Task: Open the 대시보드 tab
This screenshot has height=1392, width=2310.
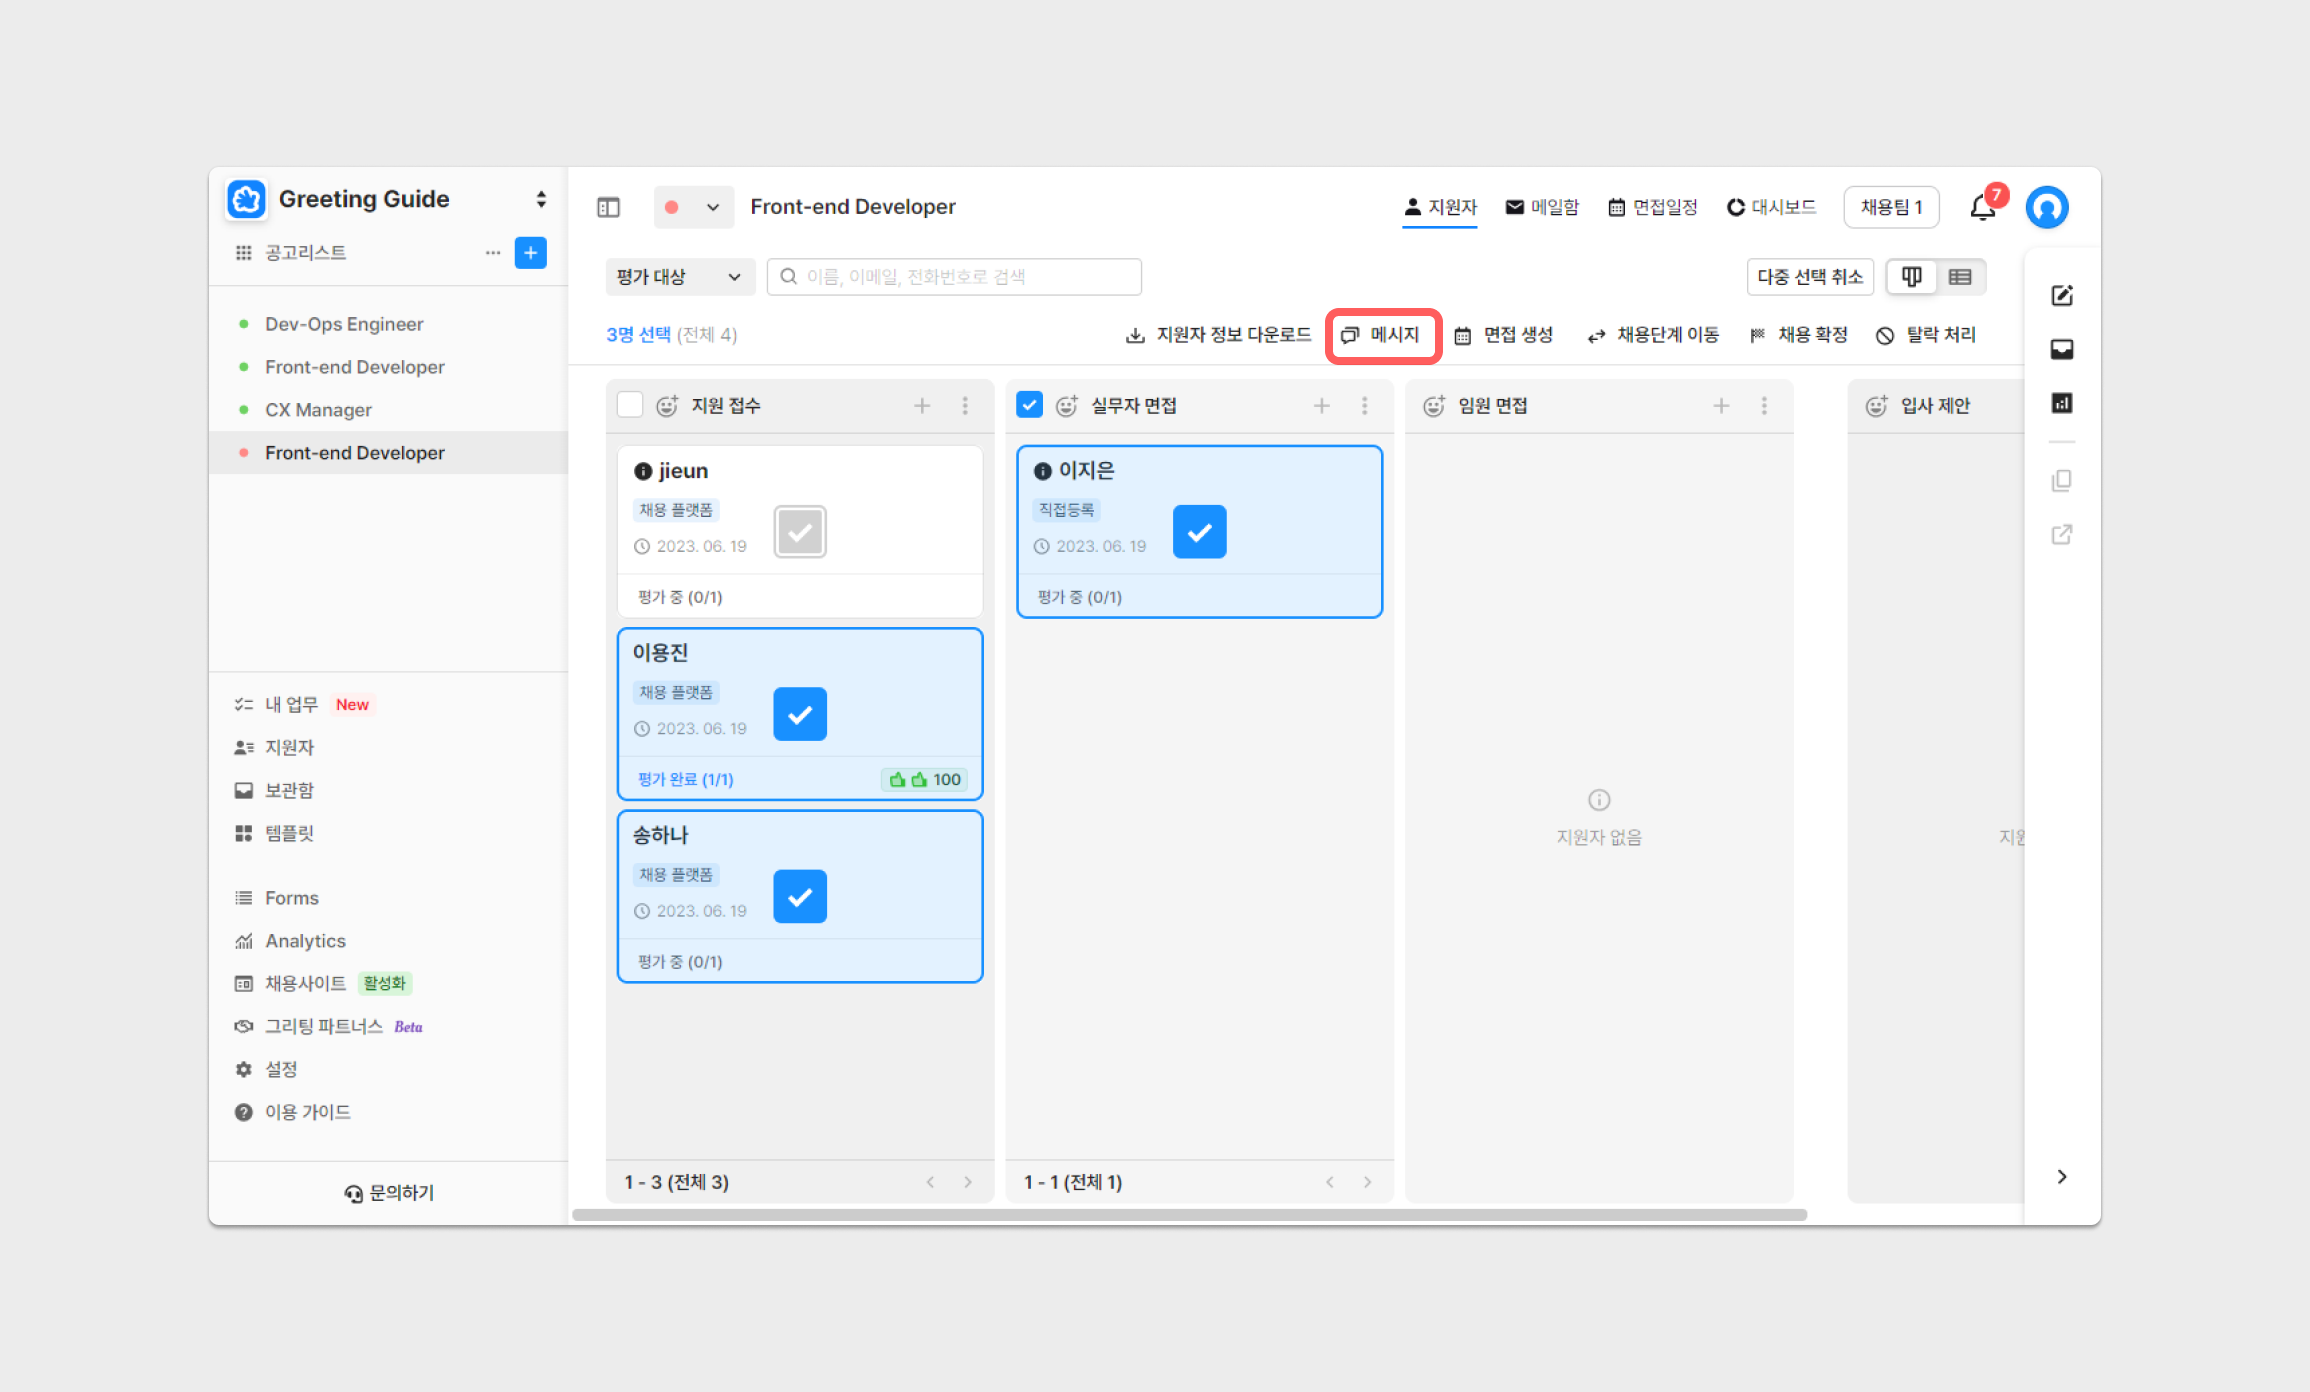Action: pyautogui.click(x=1771, y=207)
